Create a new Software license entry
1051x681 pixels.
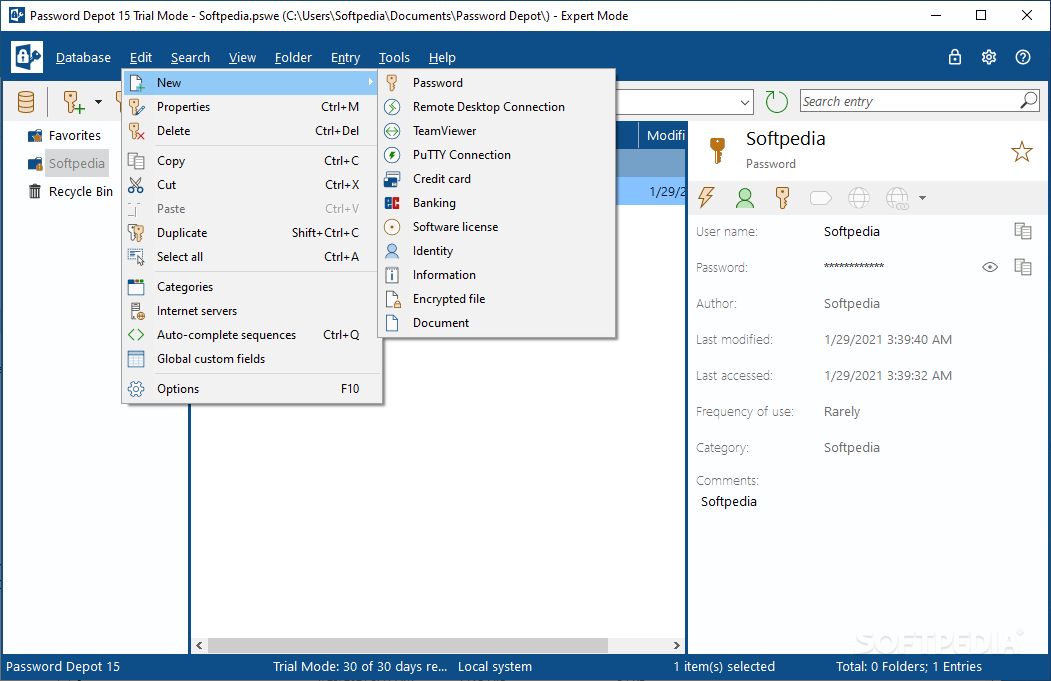click(496, 227)
